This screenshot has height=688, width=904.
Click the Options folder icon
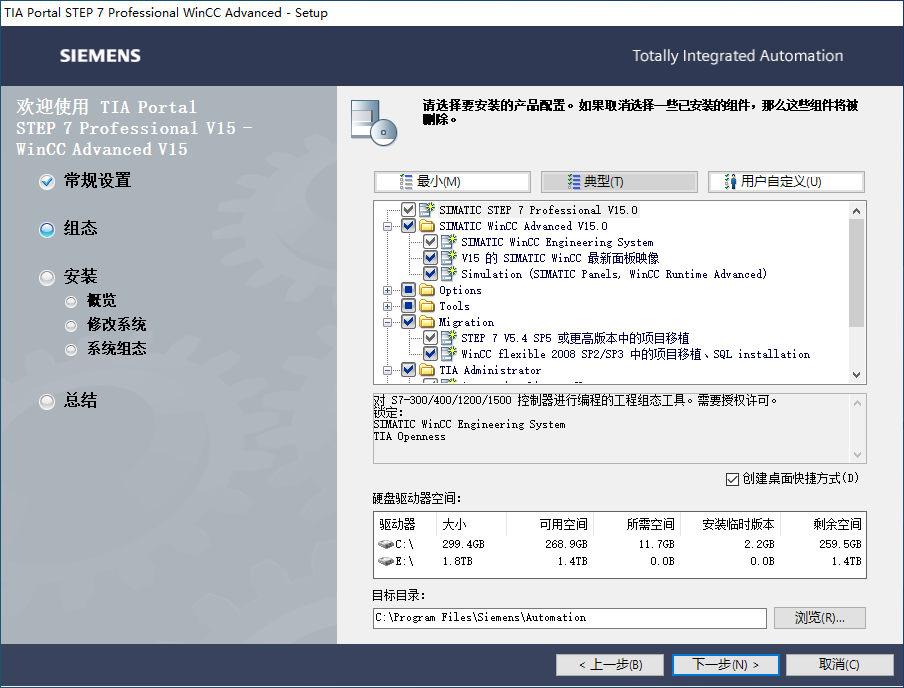(x=427, y=290)
